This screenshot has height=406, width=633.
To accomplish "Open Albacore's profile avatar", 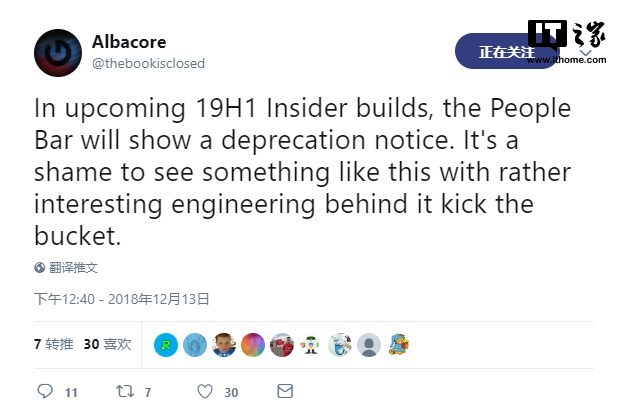I will [58, 53].
